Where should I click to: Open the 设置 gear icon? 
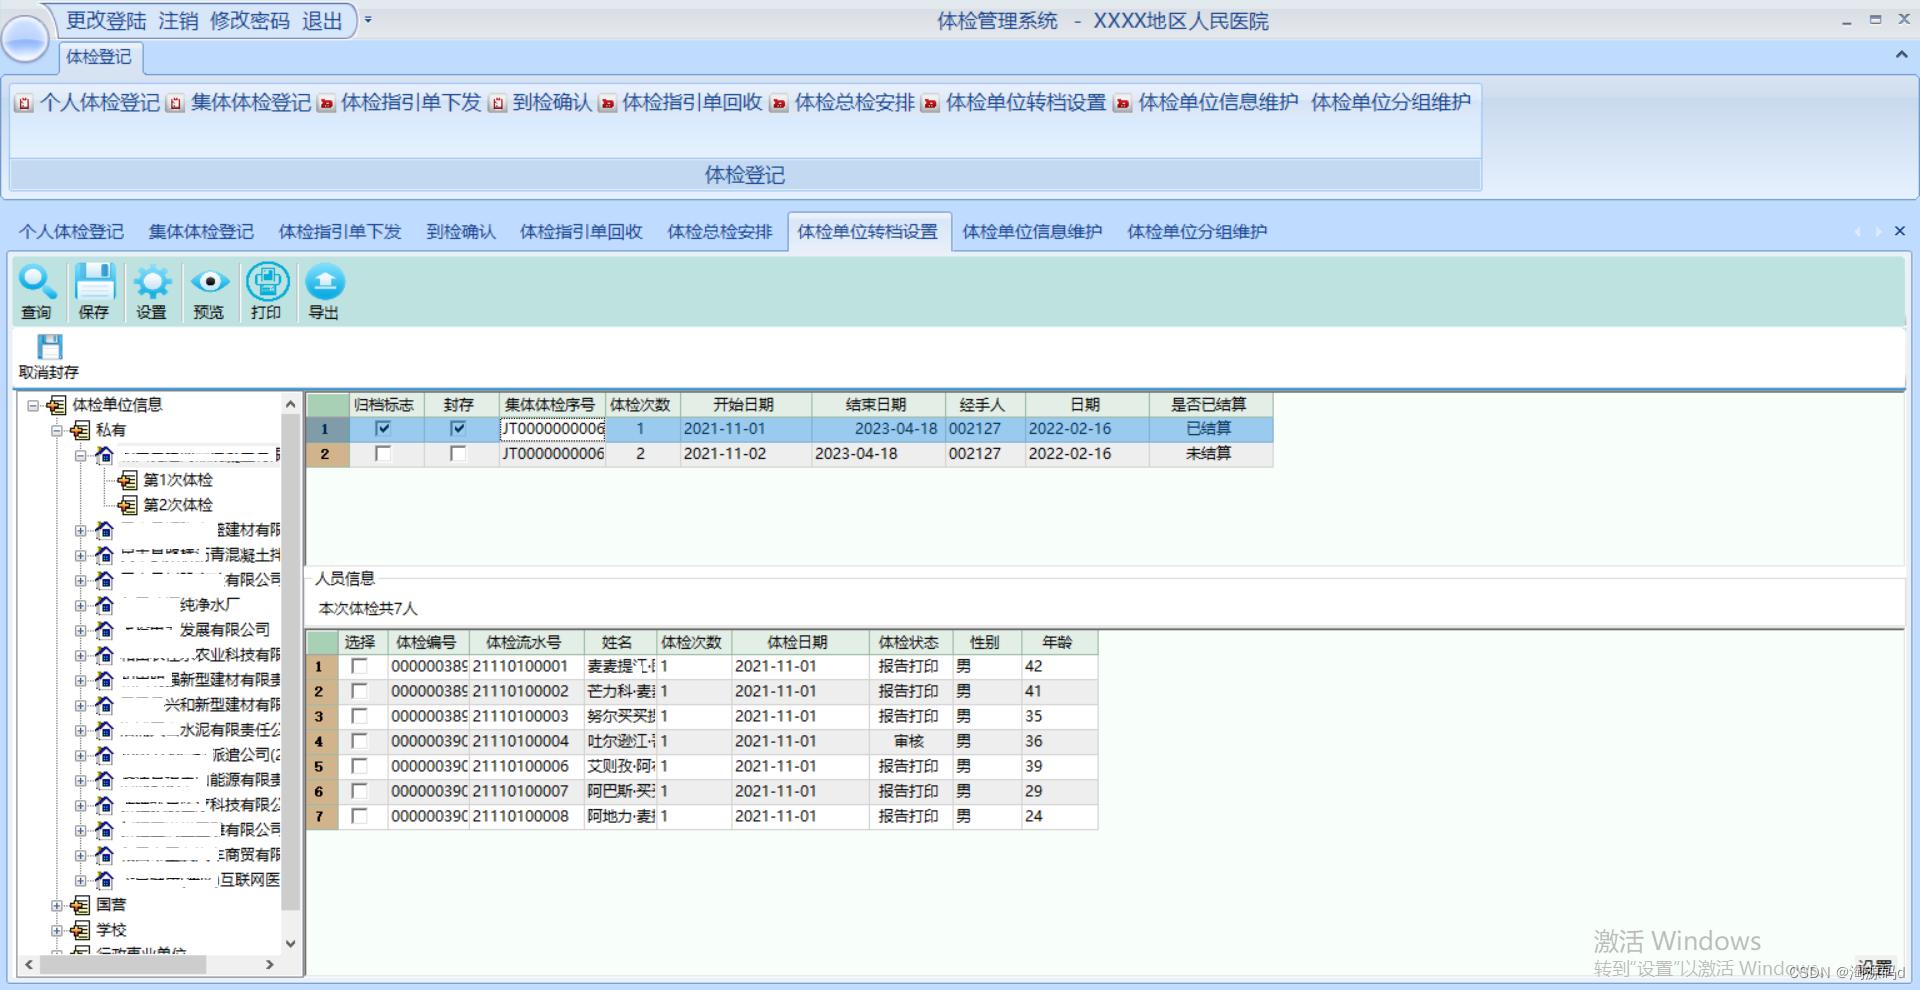pos(152,283)
